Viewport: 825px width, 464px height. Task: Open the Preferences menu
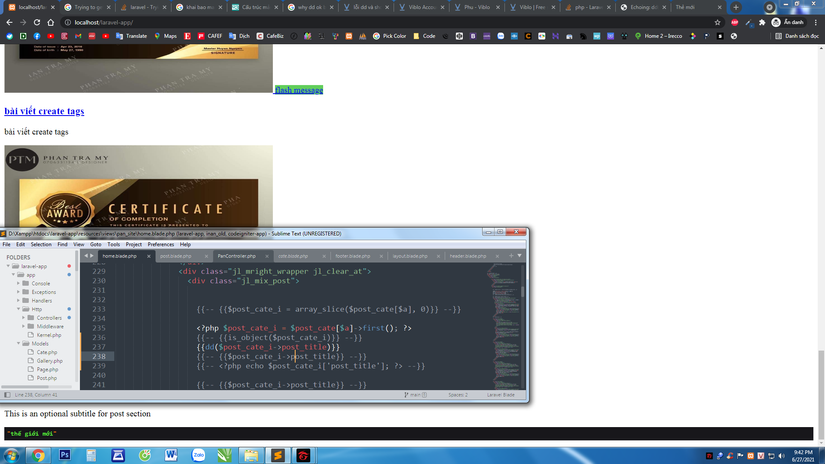pos(161,244)
